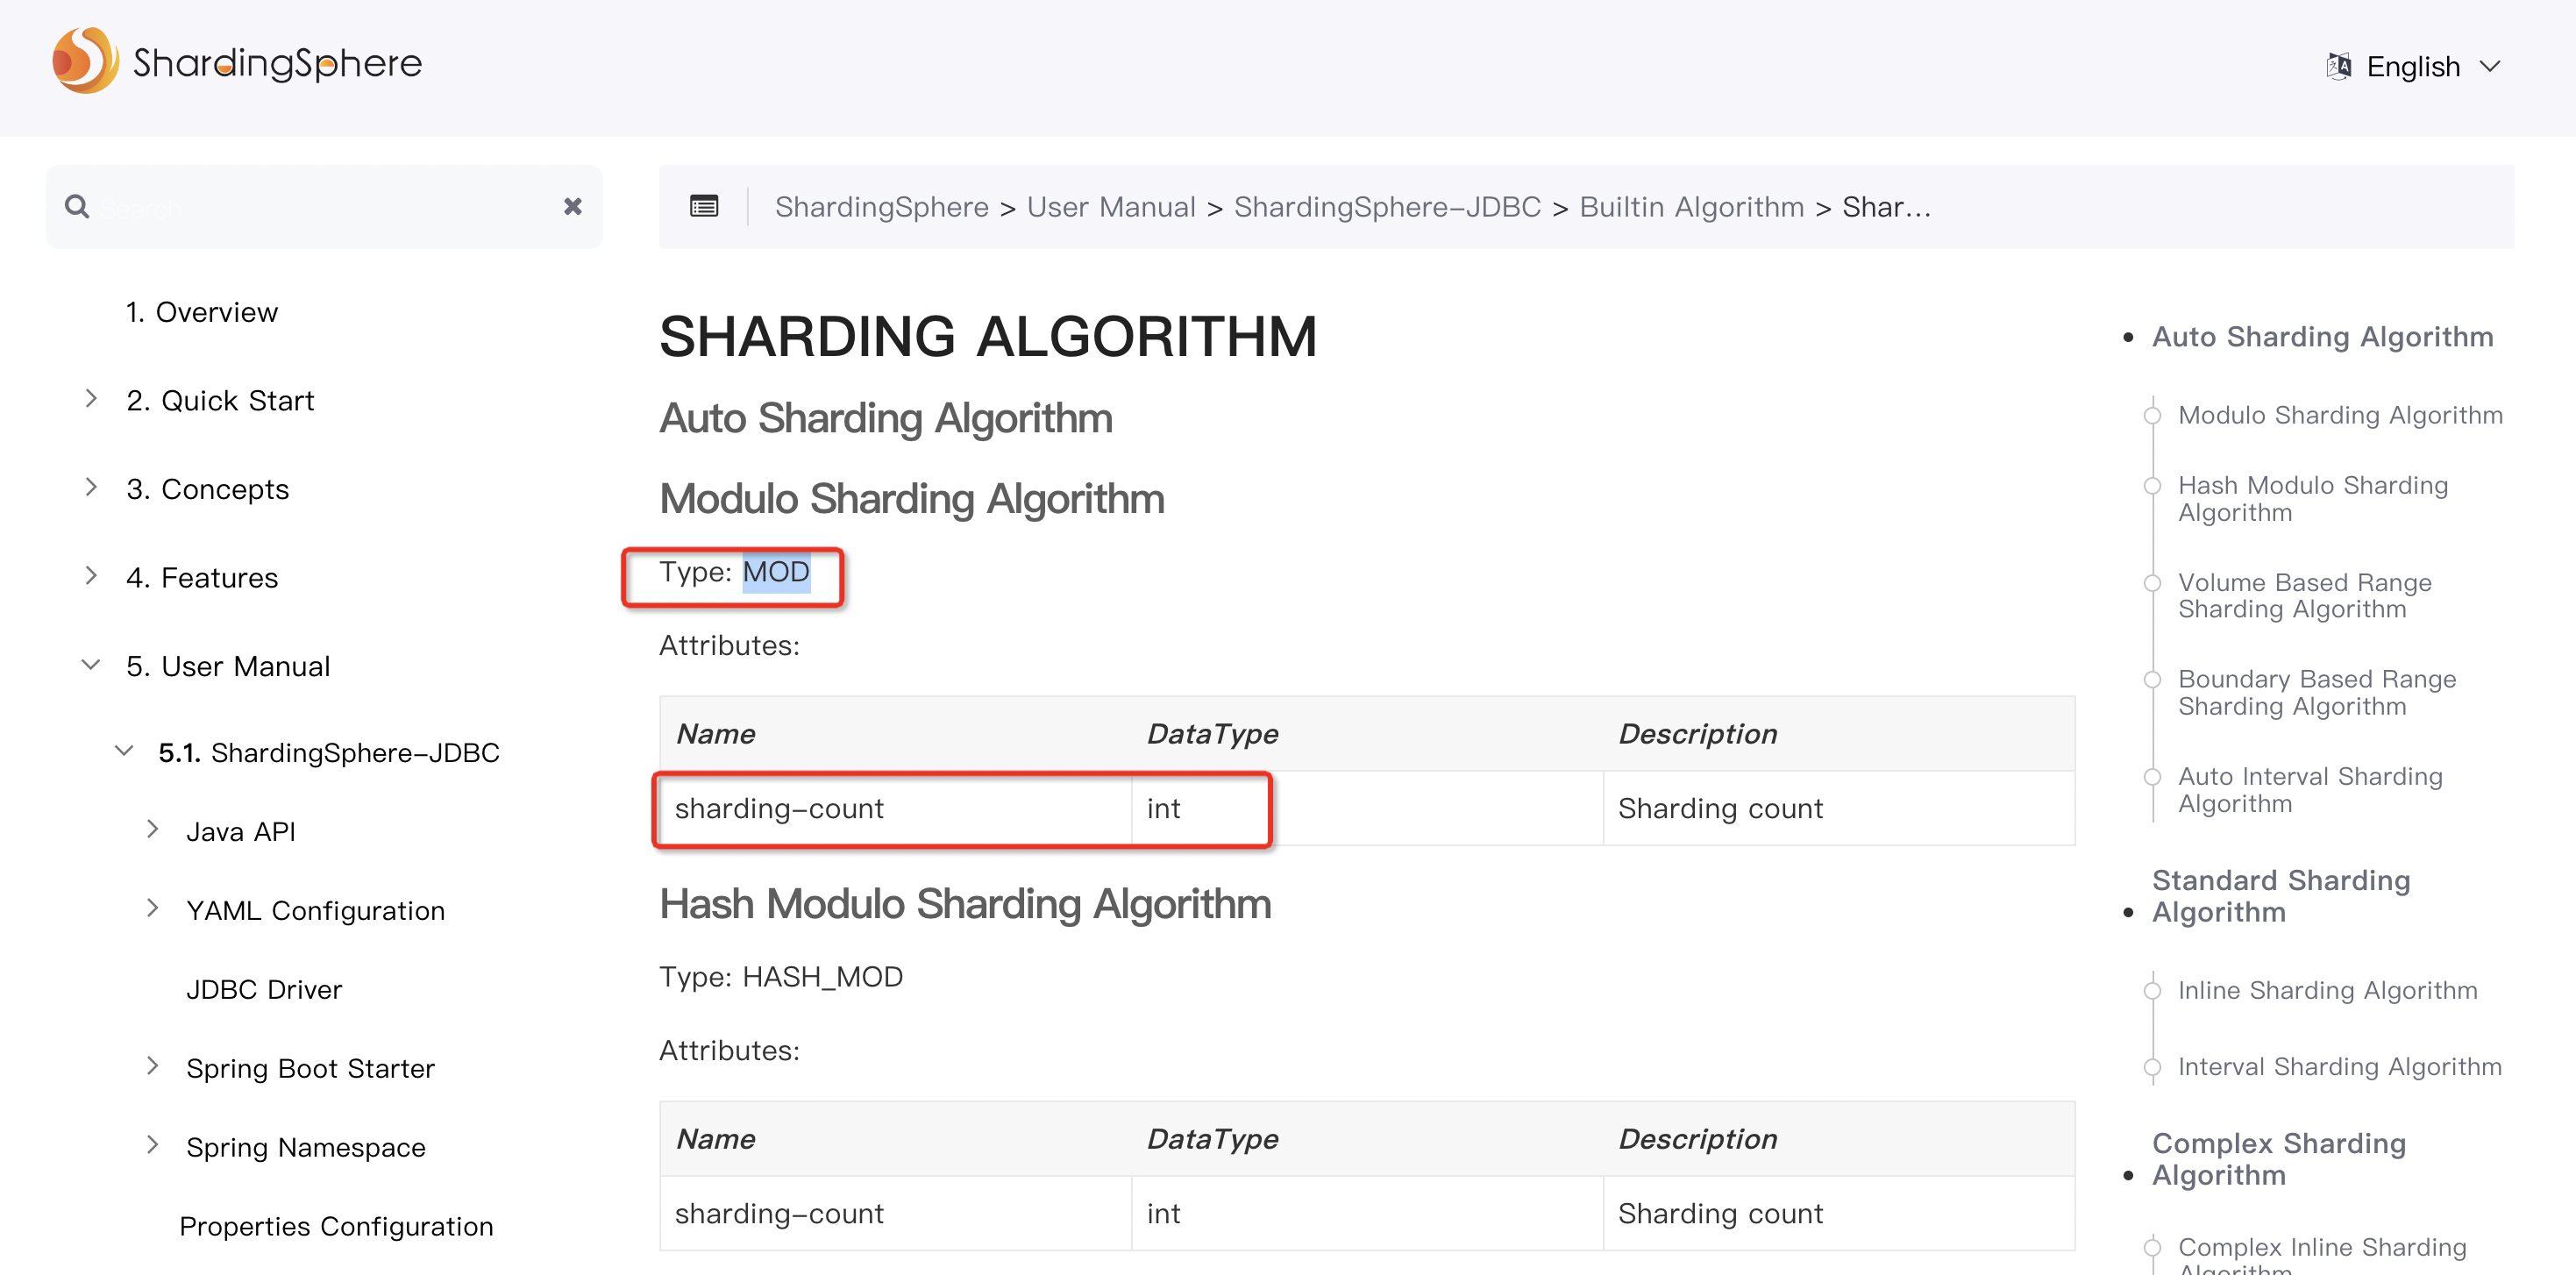The height and width of the screenshot is (1275, 2576).
Task: Expand the YAML Configuration chevron
Action: click(152, 908)
